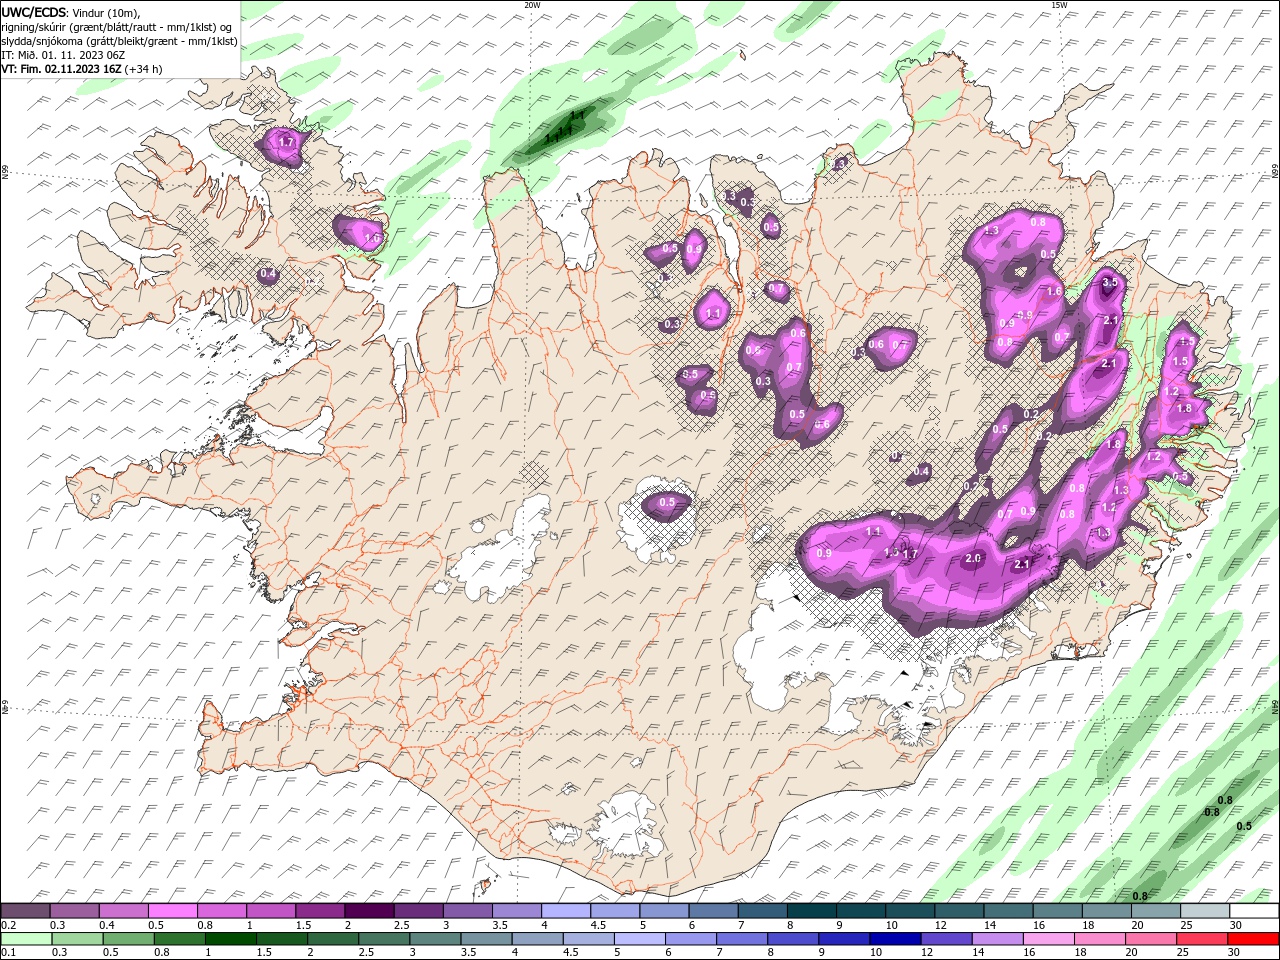Click the lavender swatch between 14 and 16, bottom row
The width and height of the screenshot is (1280, 960).
pos(996,939)
